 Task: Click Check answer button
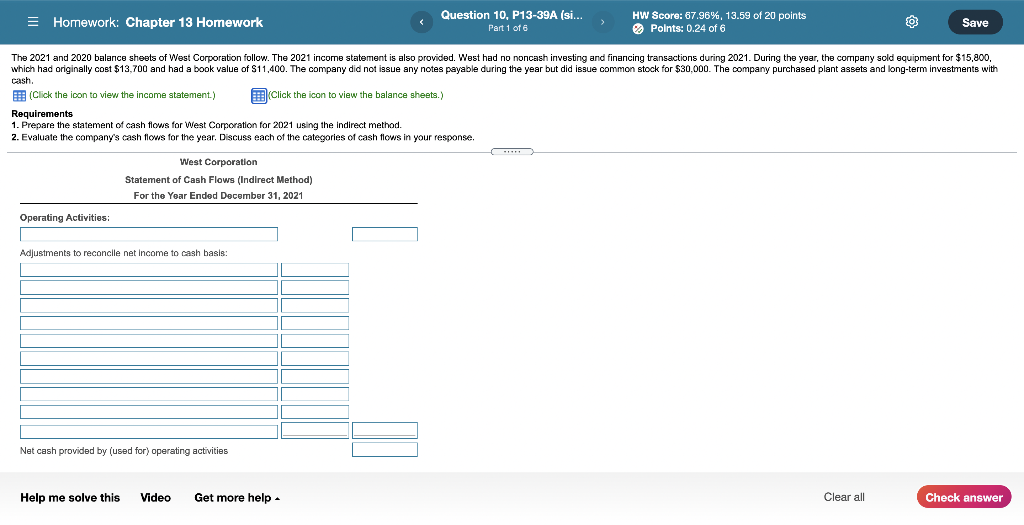(x=964, y=498)
